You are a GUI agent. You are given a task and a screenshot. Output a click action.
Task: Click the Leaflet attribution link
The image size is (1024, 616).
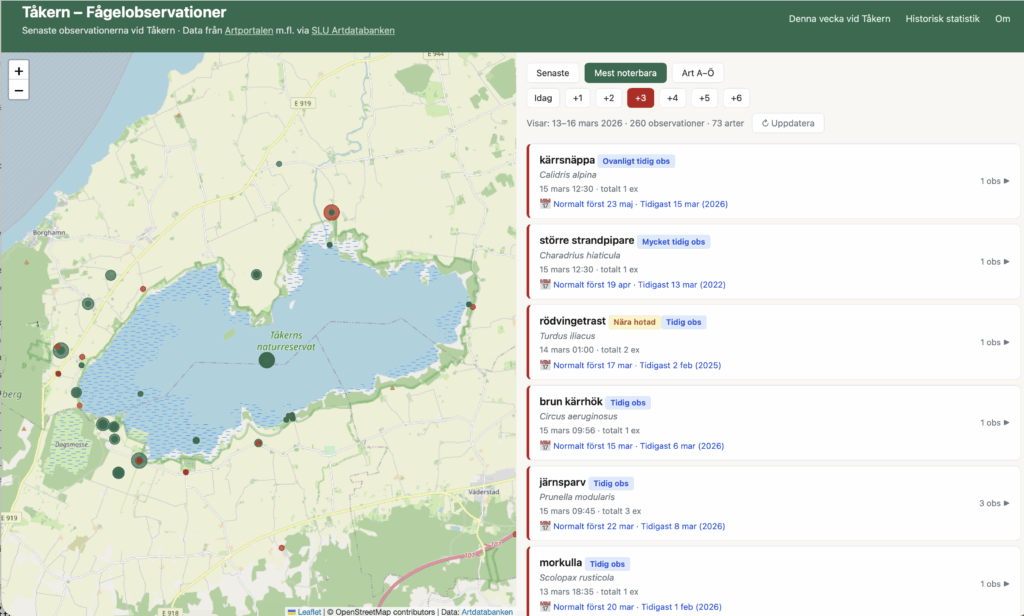[x=309, y=611]
